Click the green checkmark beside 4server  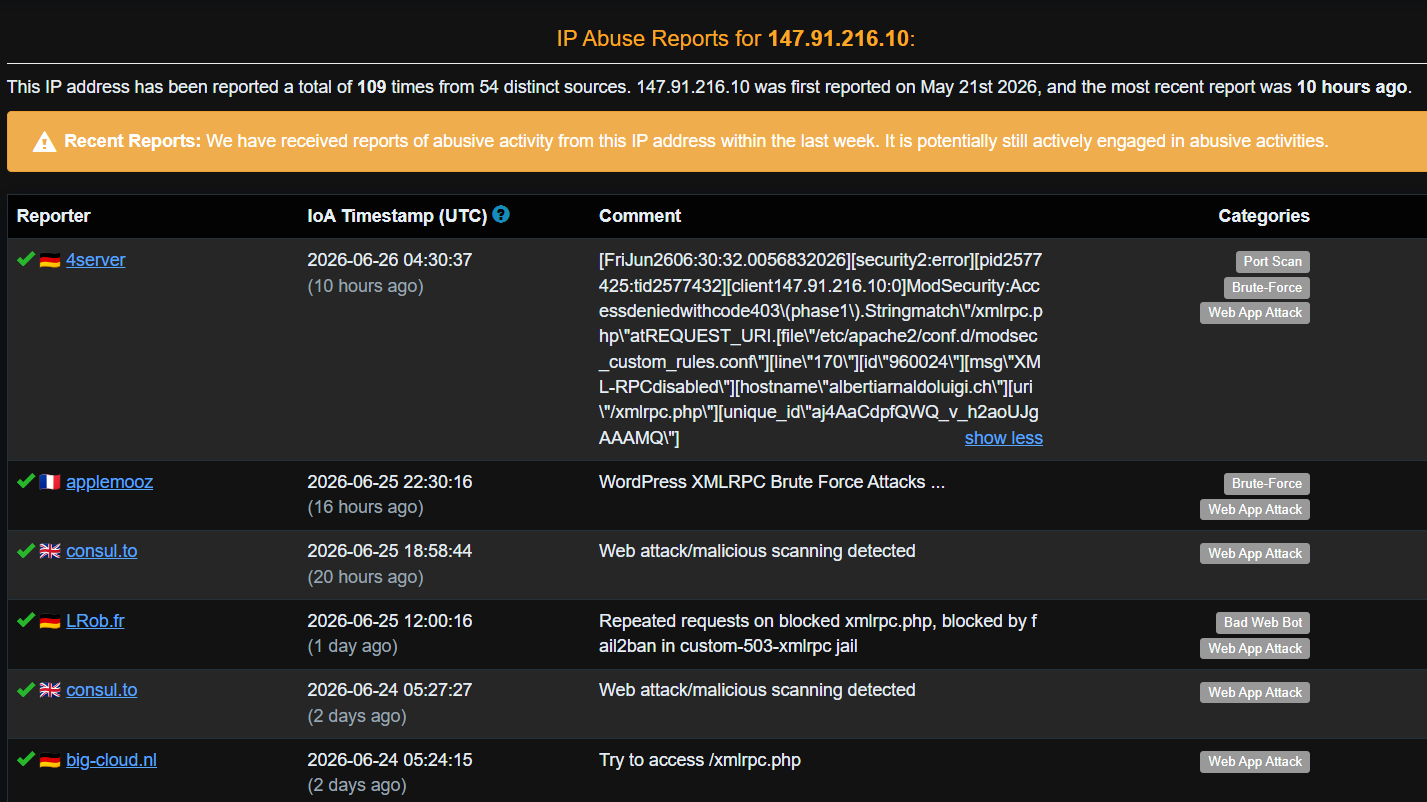(26, 260)
